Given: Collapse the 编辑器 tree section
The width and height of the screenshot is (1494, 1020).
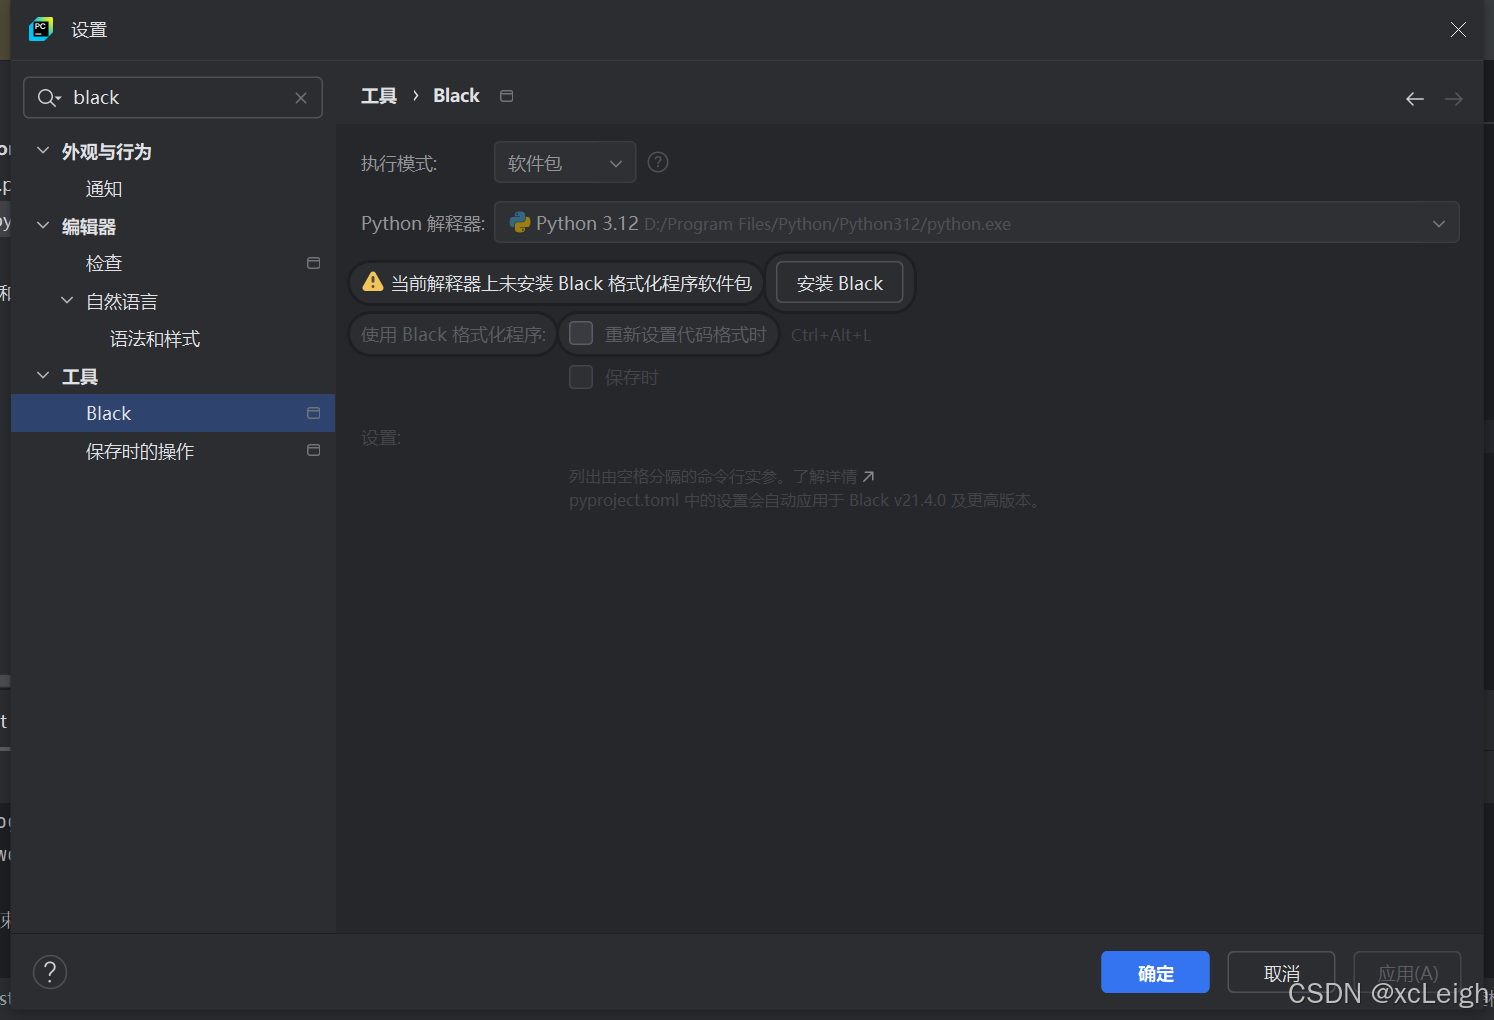Looking at the screenshot, I should 43,226.
